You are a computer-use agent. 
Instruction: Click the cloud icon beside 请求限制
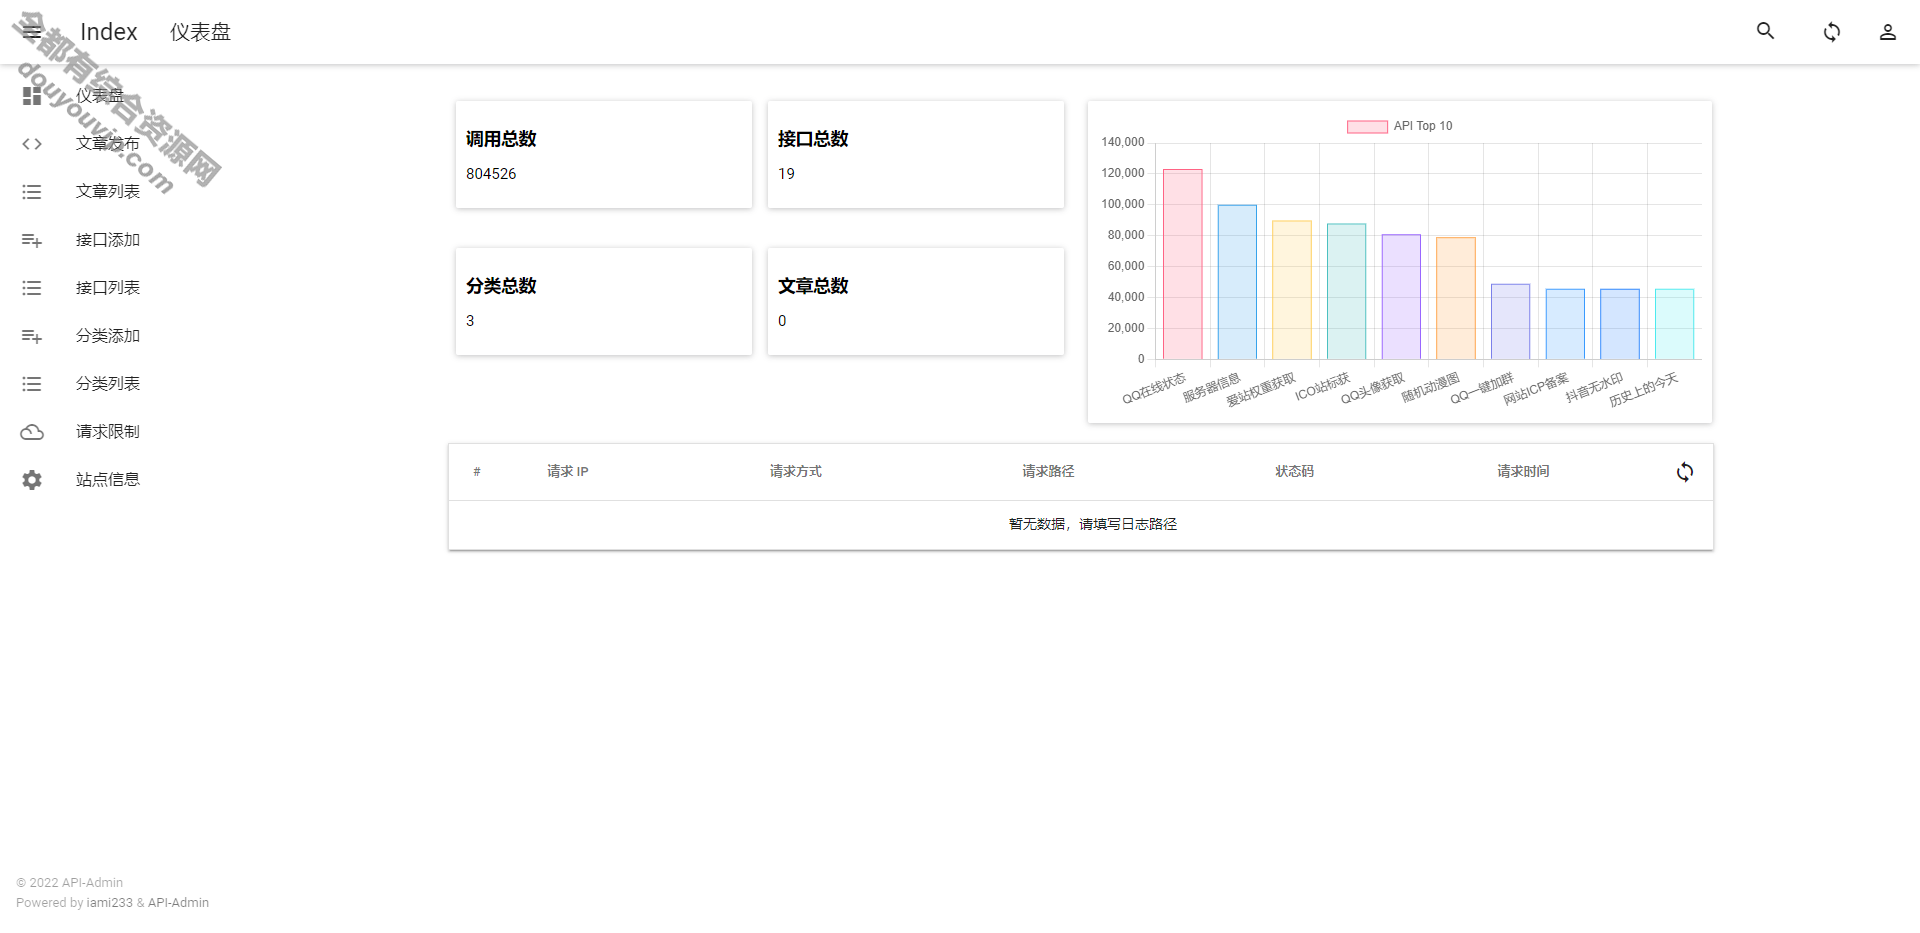(32, 432)
